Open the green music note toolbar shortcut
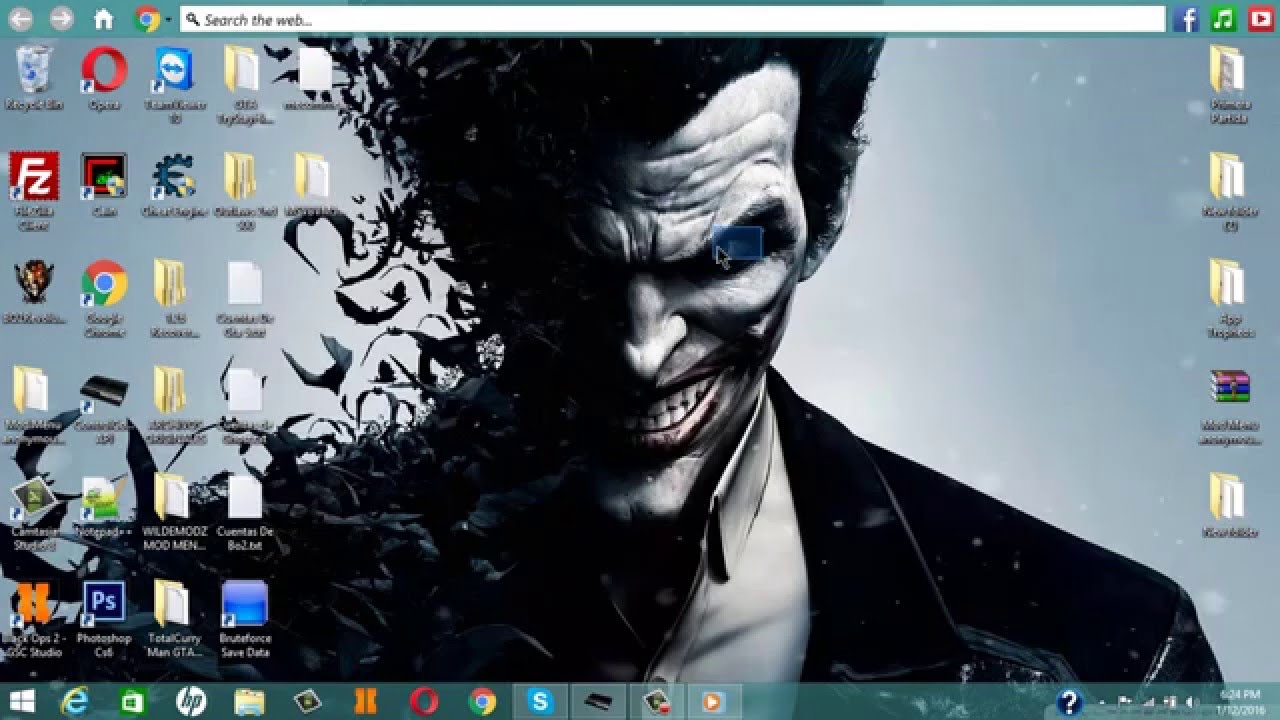 coord(1223,19)
